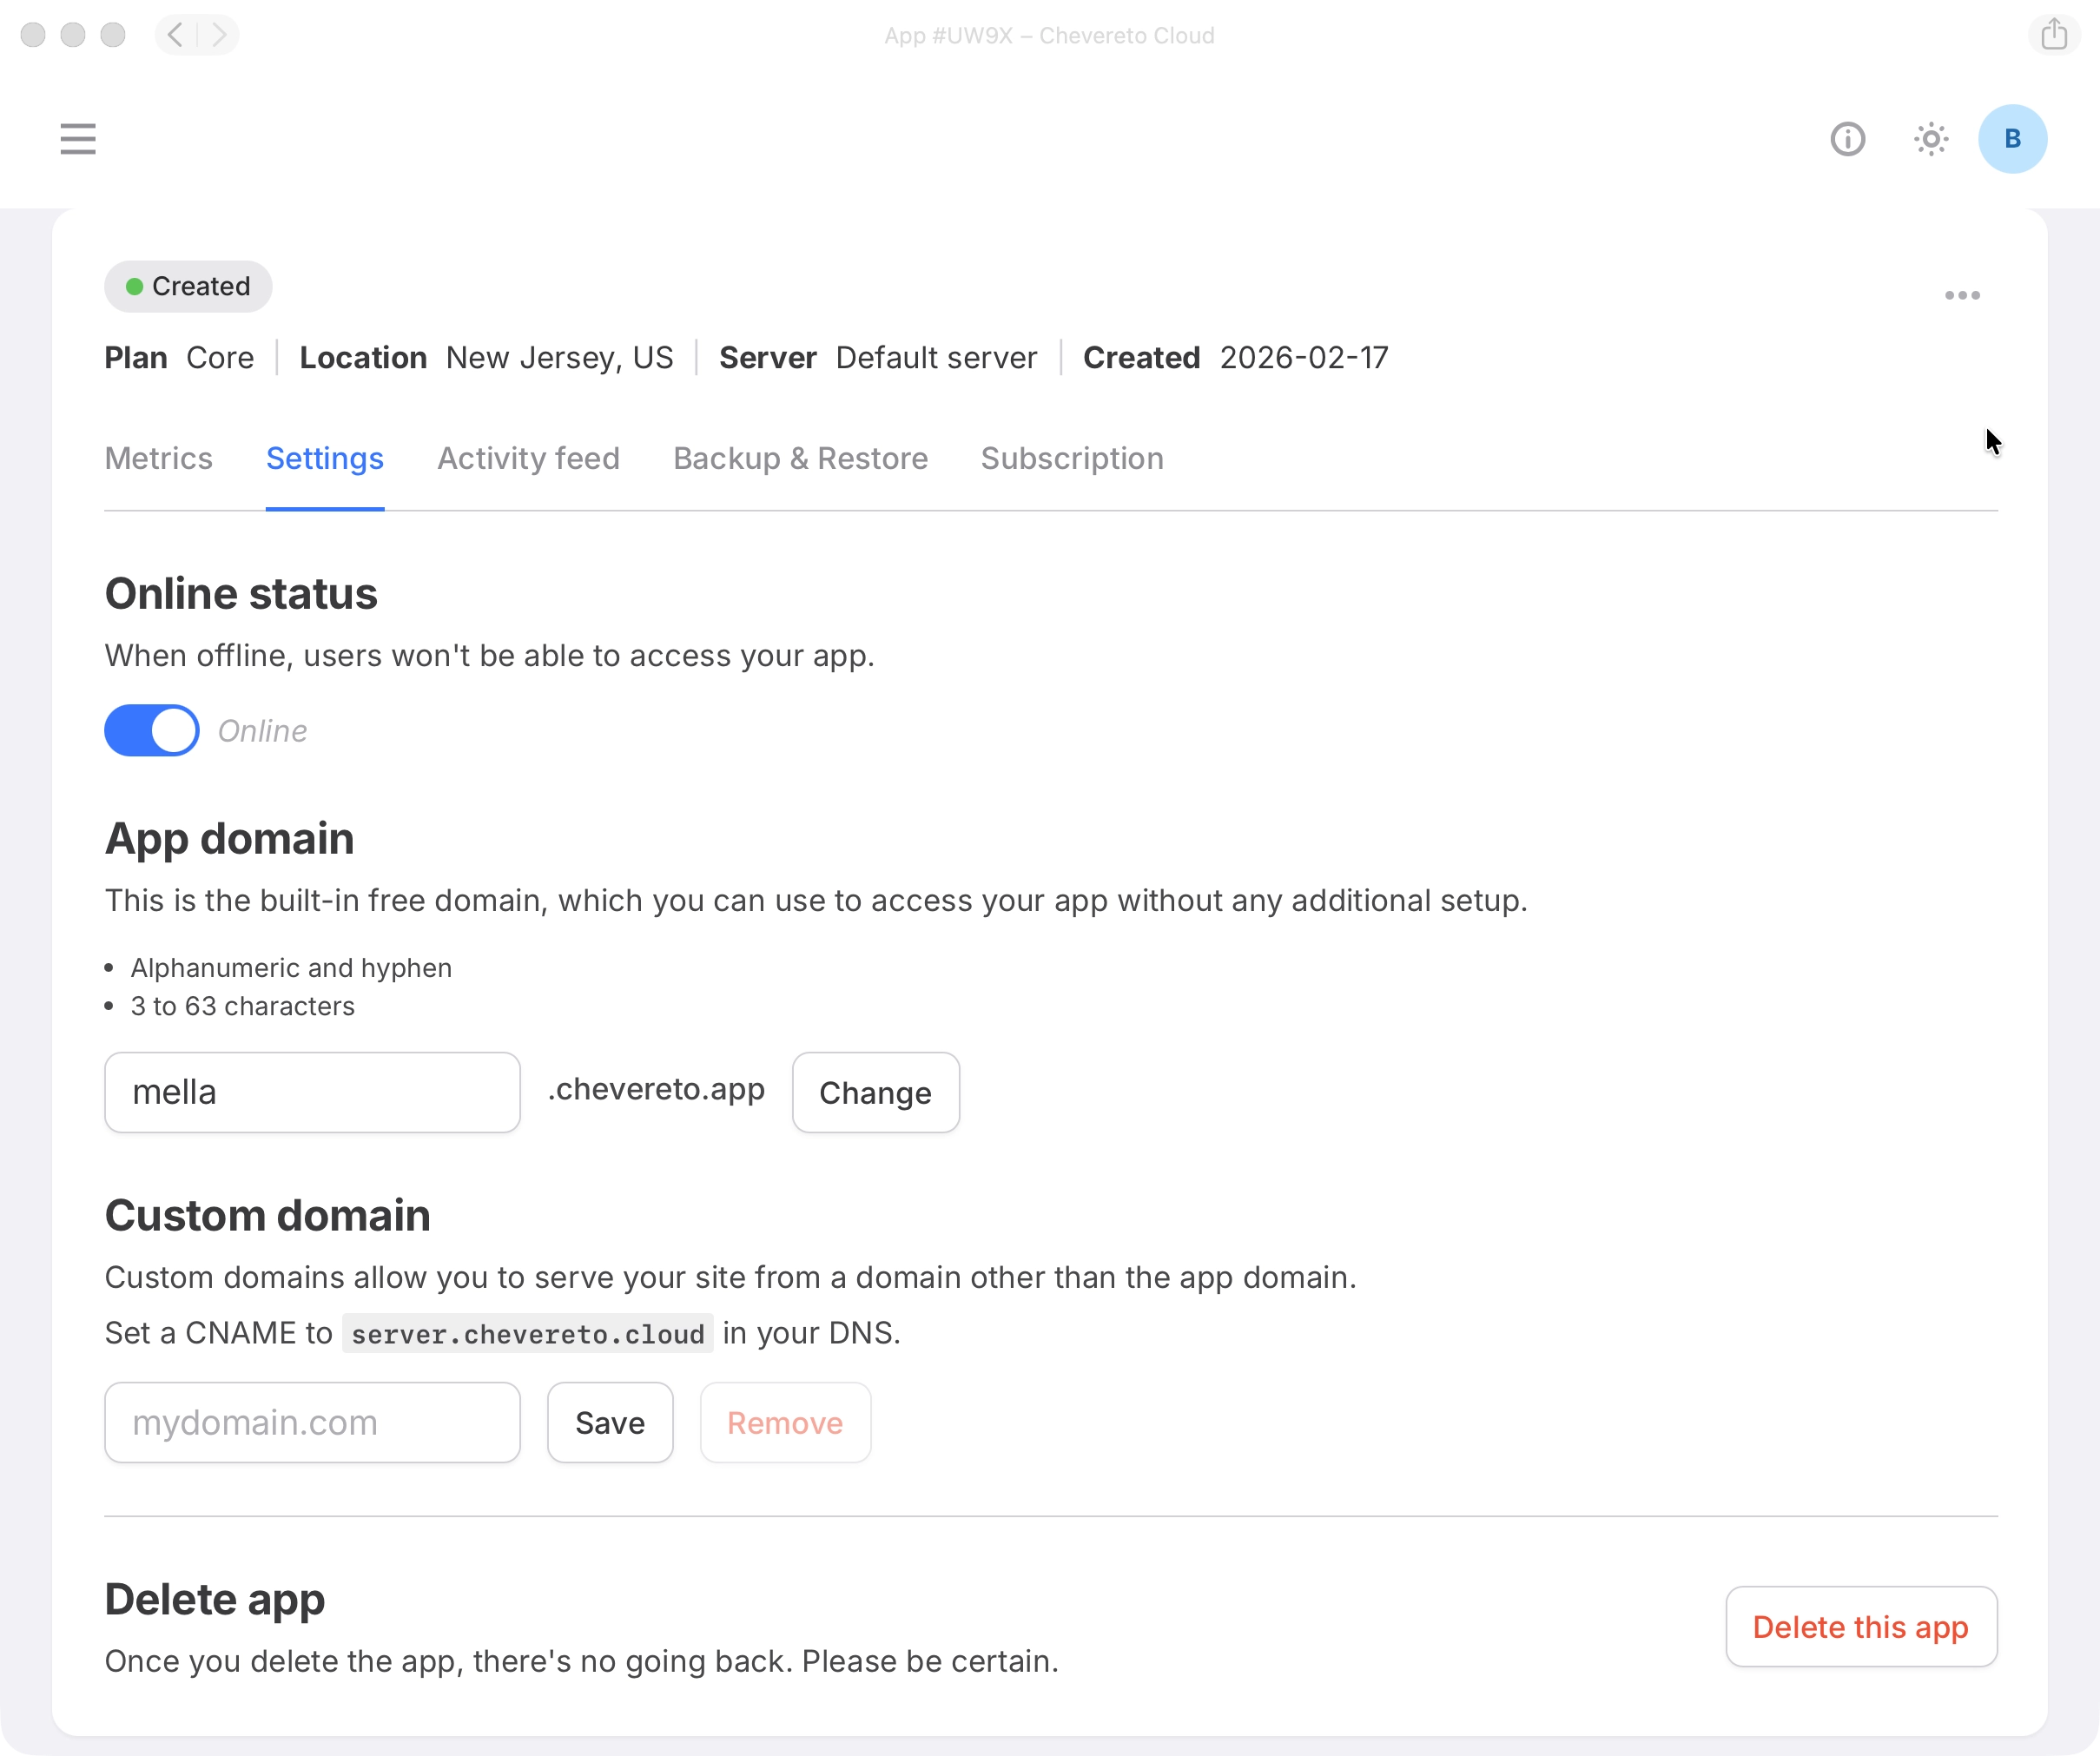
Task: Go forward with the browser forward arrow
Action: tap(219, 35)
